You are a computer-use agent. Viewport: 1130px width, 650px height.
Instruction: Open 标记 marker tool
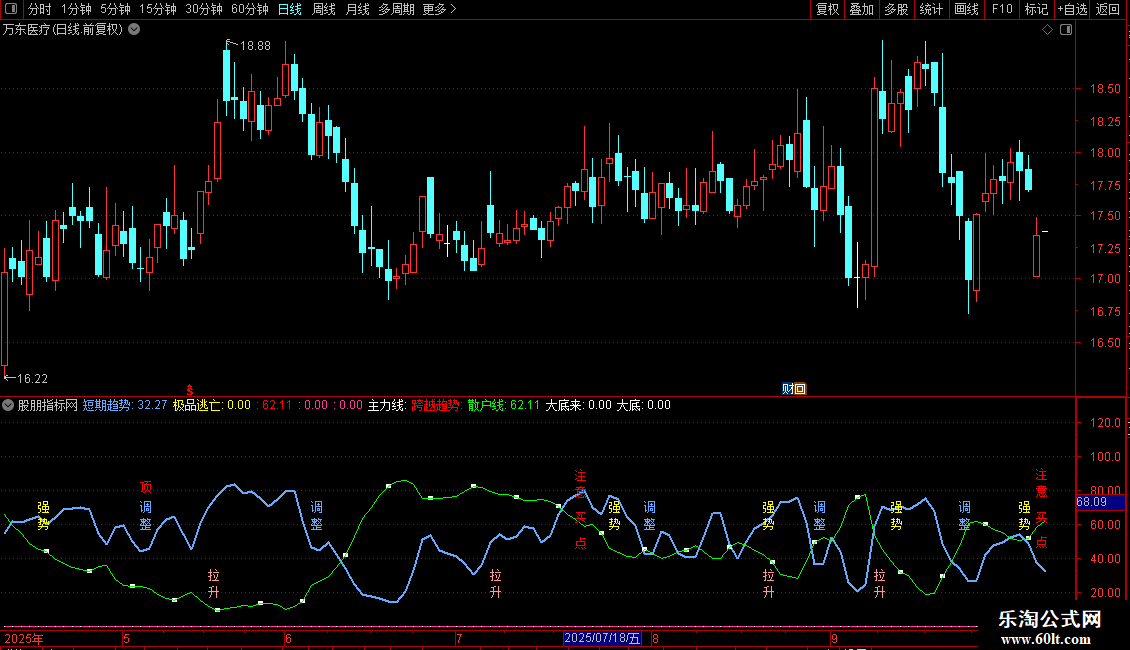[x=1036, y=9]
